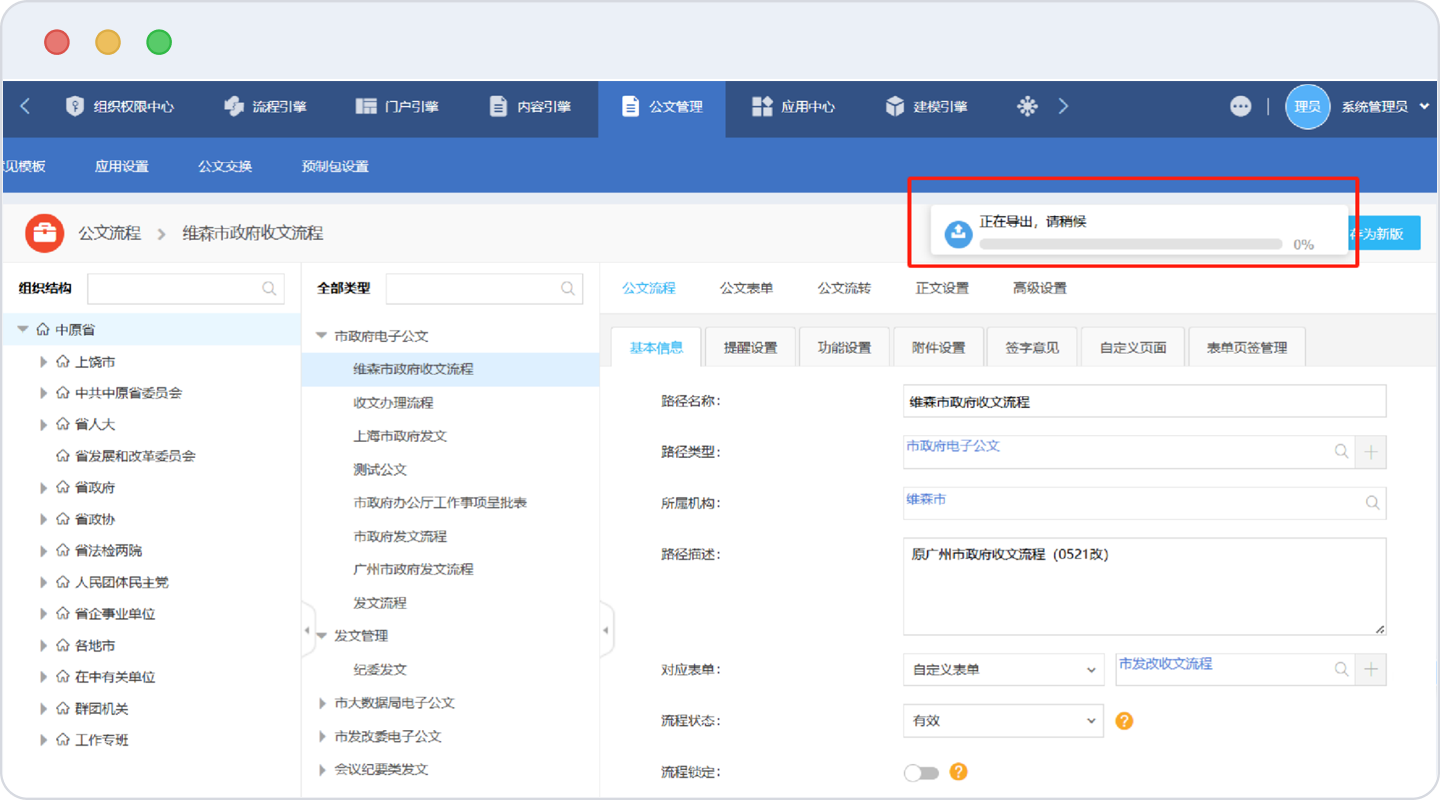Toggle the 流程锁定 switch
This screenshot has height=800, width=1440.
coord(921,772)
